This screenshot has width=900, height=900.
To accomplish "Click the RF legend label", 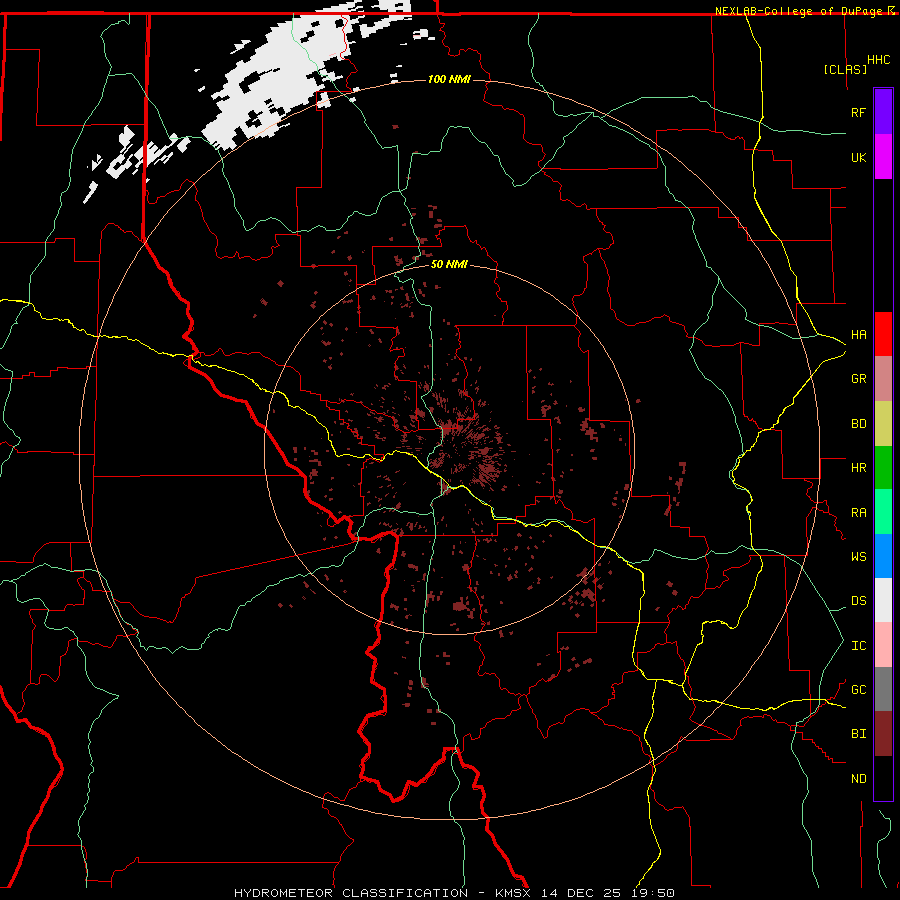I will tap(858, 112).
